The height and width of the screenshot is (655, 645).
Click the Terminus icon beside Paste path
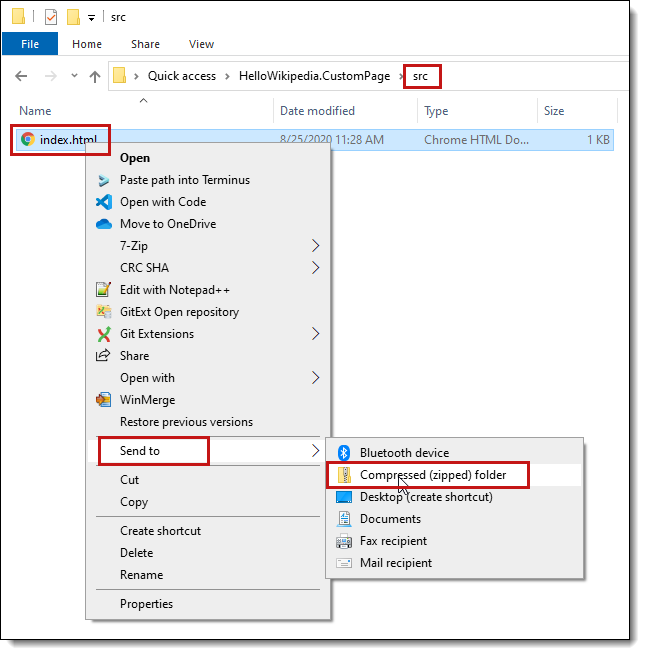pos(104,180)
